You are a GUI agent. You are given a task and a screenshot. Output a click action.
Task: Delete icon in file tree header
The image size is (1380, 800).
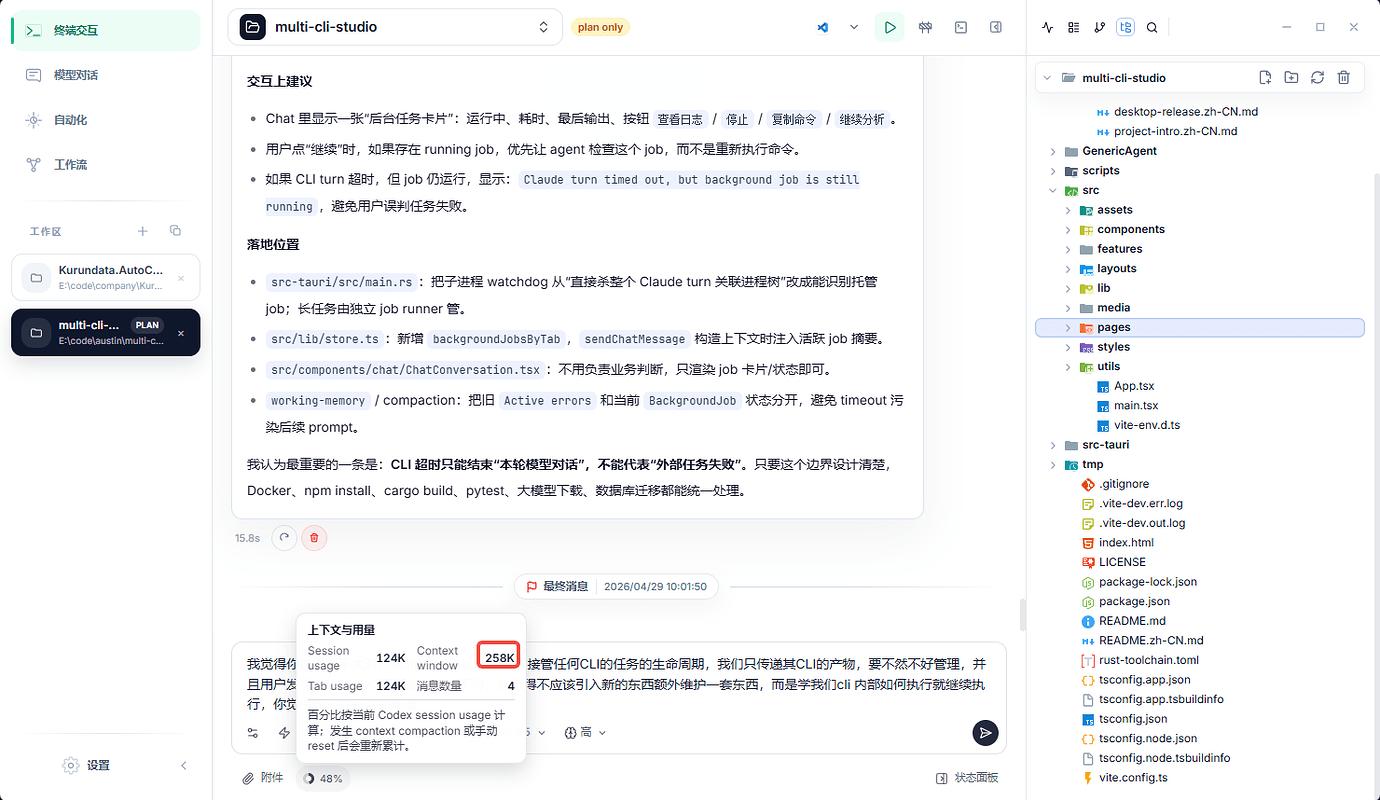point(1344,77)
